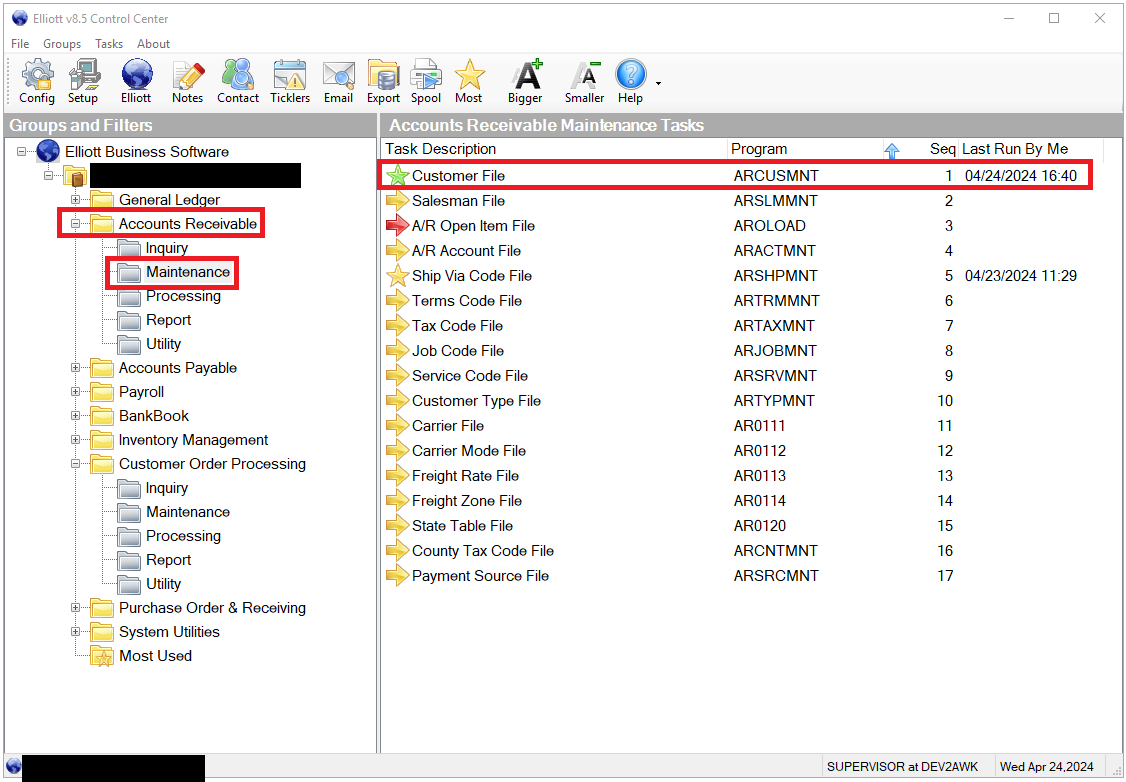Image resolution: width=1126 pixels, height=782 pixels.
Task: Click the Most star toolbar icon
Action: (469, 81)
